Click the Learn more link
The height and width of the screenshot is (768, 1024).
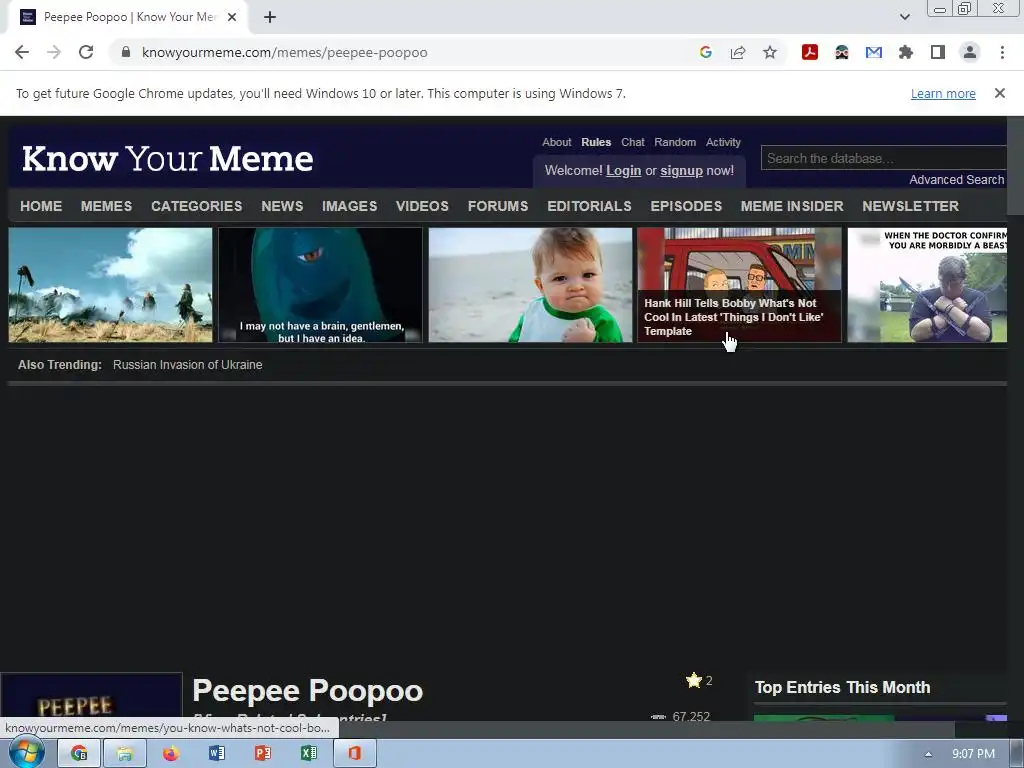943,93
